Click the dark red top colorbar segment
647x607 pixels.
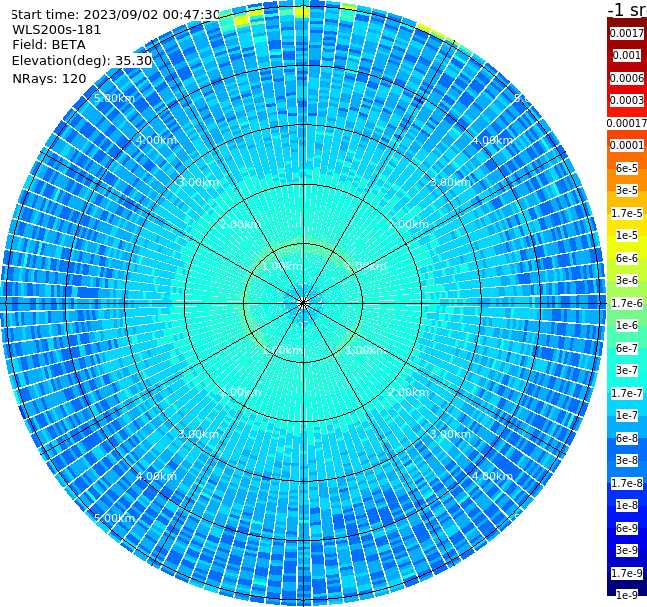(x=627, y=22)
